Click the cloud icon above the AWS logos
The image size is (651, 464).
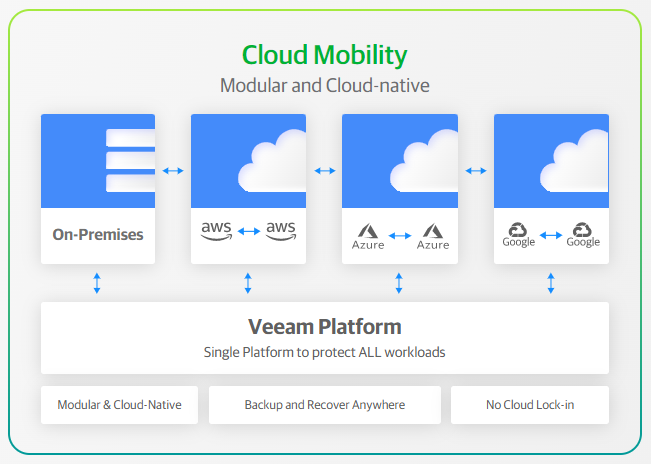point(272,161)
